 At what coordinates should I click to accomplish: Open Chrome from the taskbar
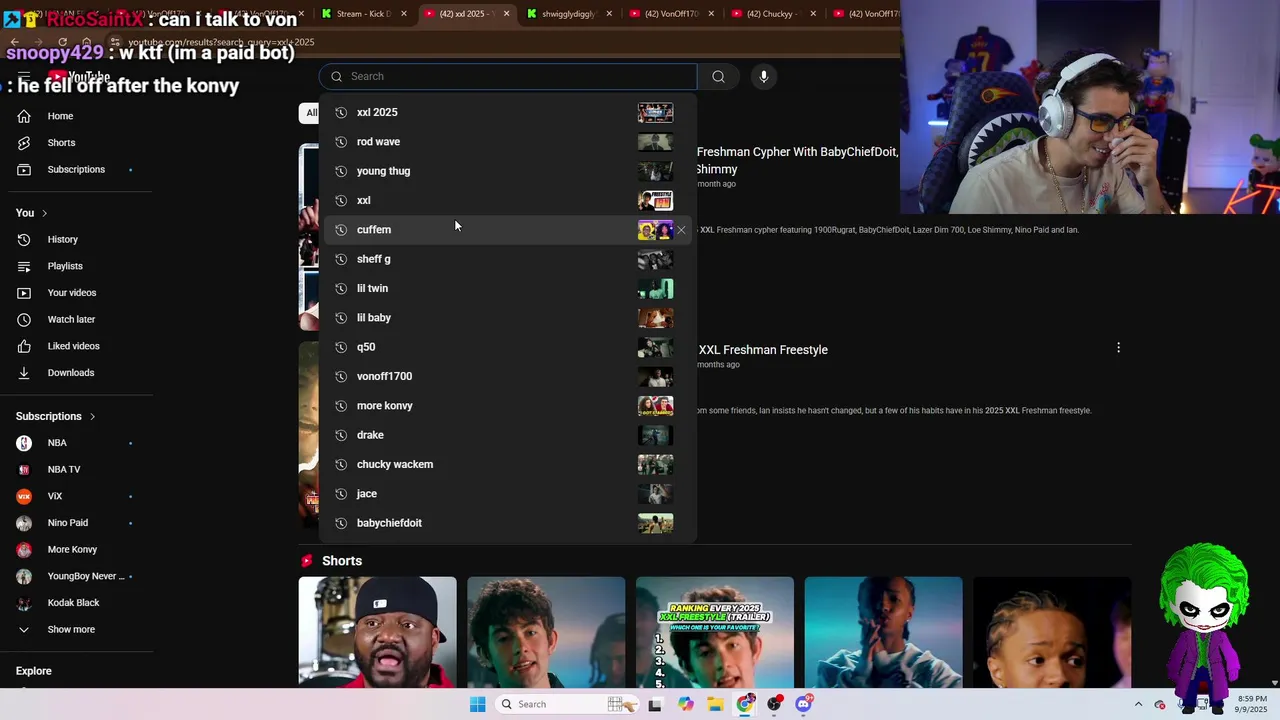tap(745, 704)
